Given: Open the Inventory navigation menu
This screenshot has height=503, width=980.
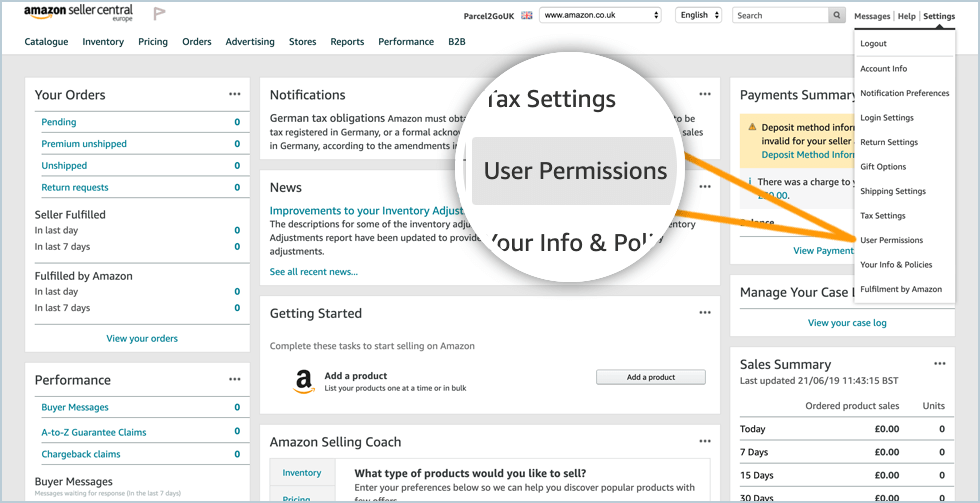Looking at the screenshot, I should point(103,42).
